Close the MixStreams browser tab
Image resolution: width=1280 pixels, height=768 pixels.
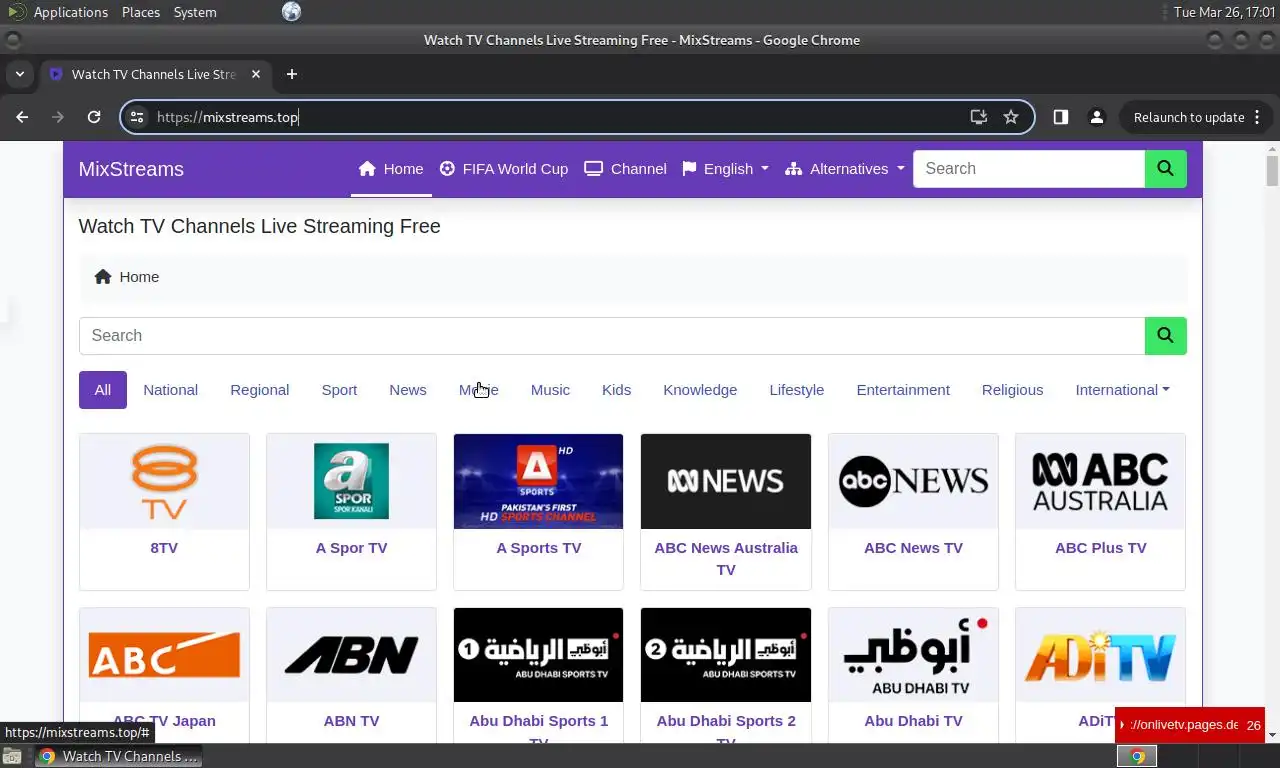click(x=256, y=74)
